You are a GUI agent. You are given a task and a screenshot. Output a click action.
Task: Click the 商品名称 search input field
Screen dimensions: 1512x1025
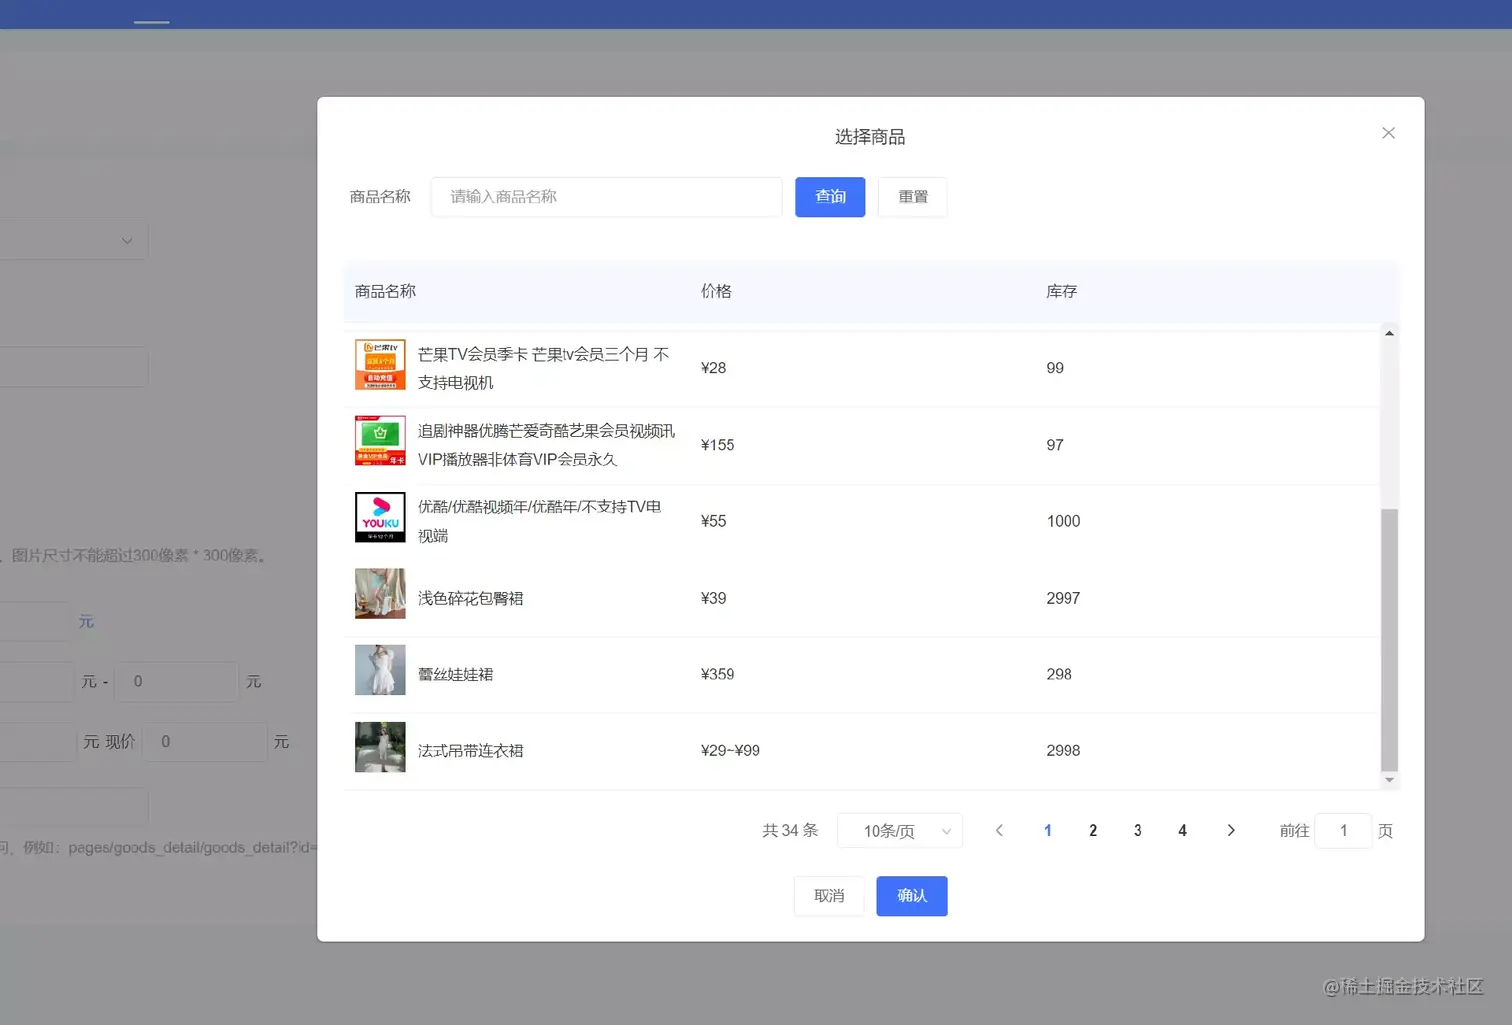(x=606, y=197)
